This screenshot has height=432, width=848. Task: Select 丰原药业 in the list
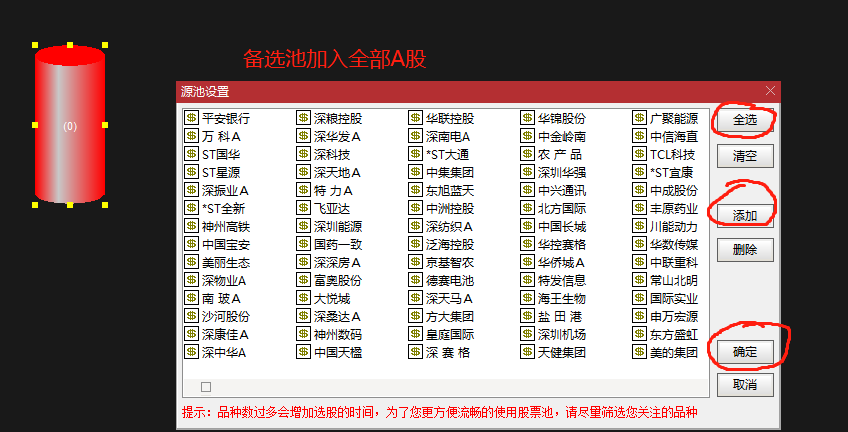pos(674,209)
